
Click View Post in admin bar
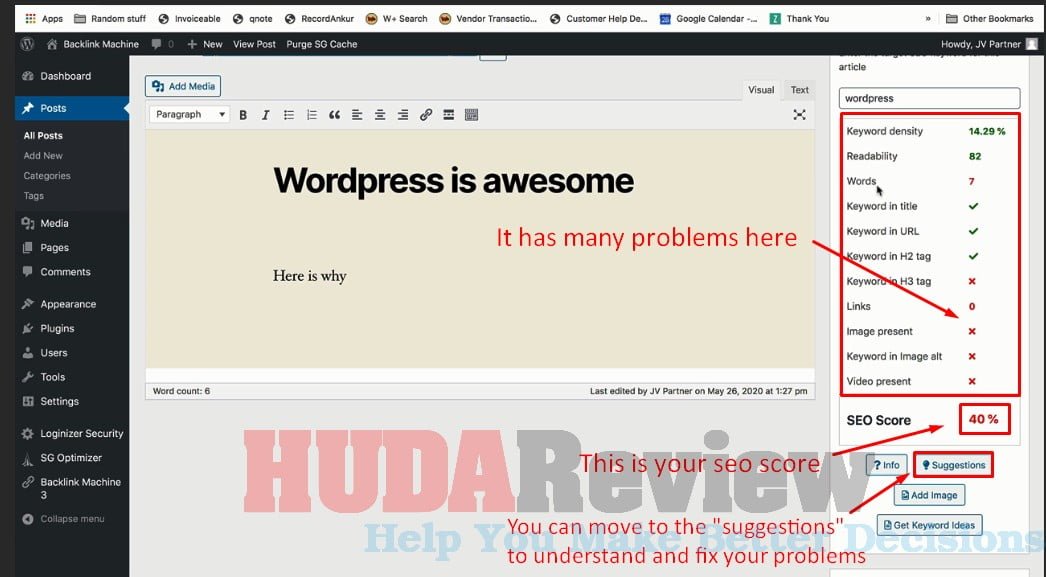(x=254, y=44)
